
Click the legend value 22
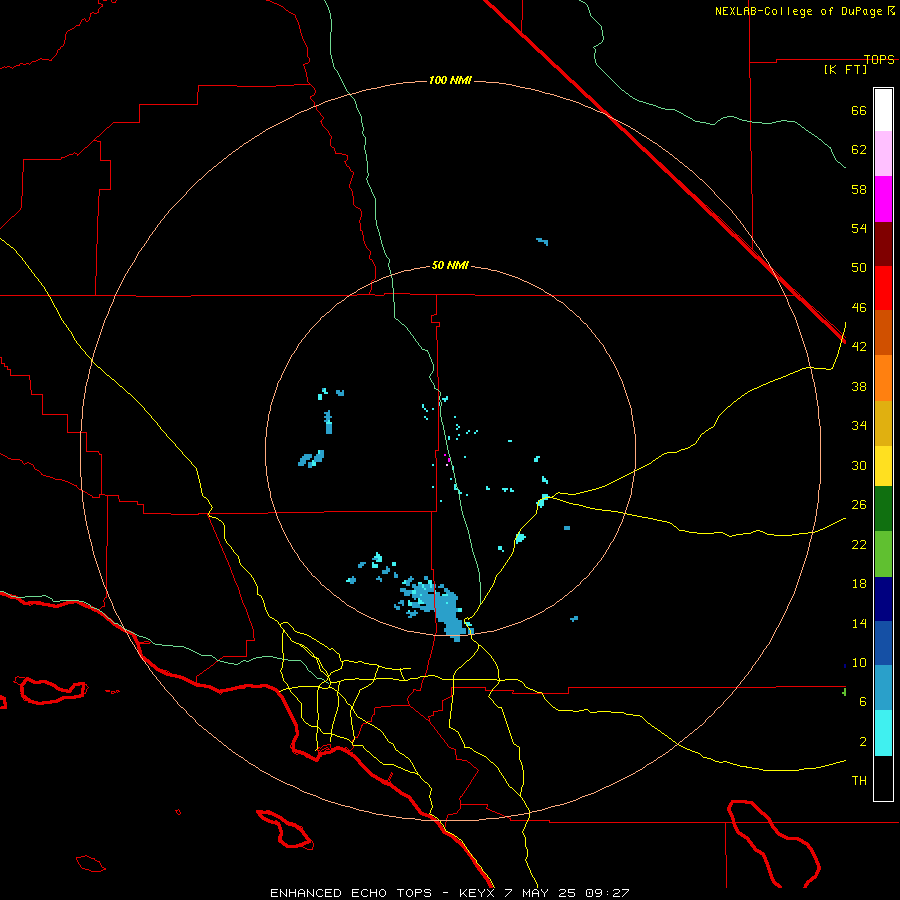[x=859, y=544]
